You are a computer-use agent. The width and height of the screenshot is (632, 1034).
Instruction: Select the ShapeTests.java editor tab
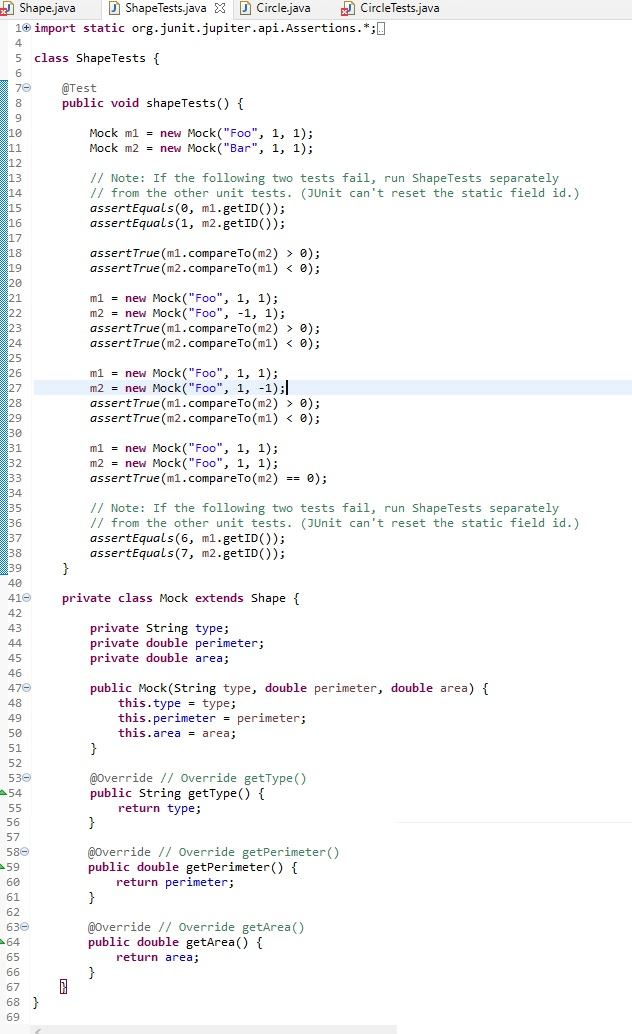pos(165,8)
